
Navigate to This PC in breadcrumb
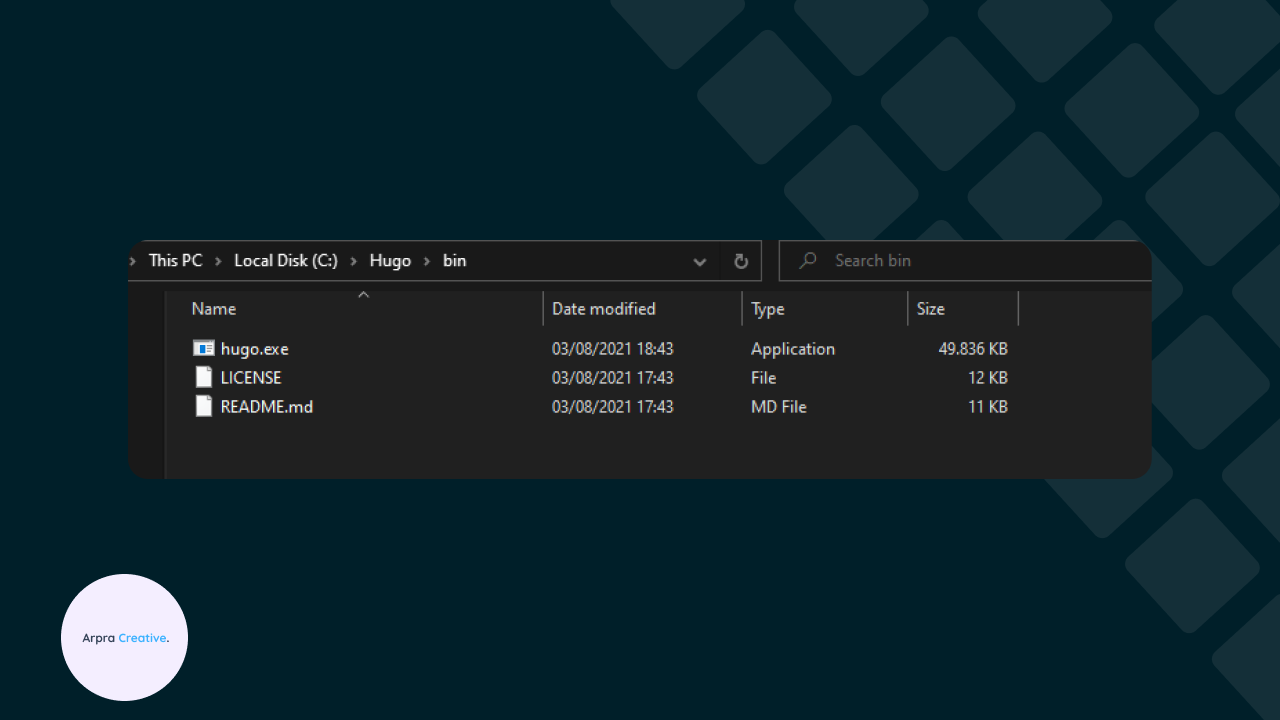pyautogui.click(x=175, y=261)
